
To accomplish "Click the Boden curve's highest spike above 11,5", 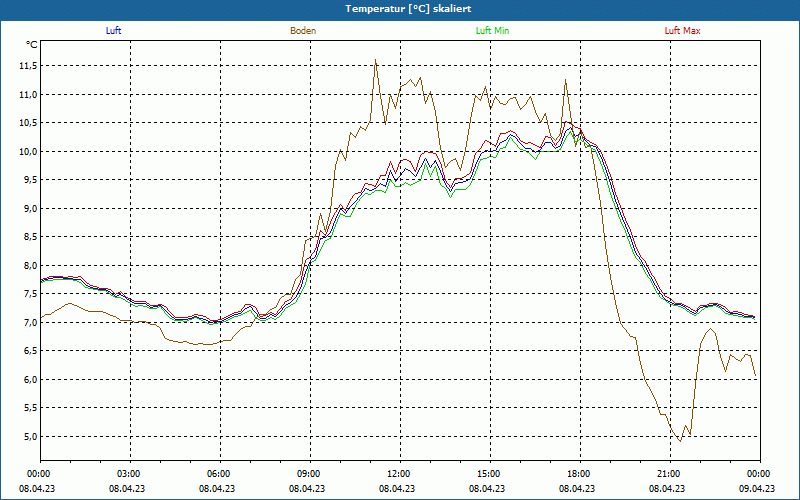I will (376, 60).
